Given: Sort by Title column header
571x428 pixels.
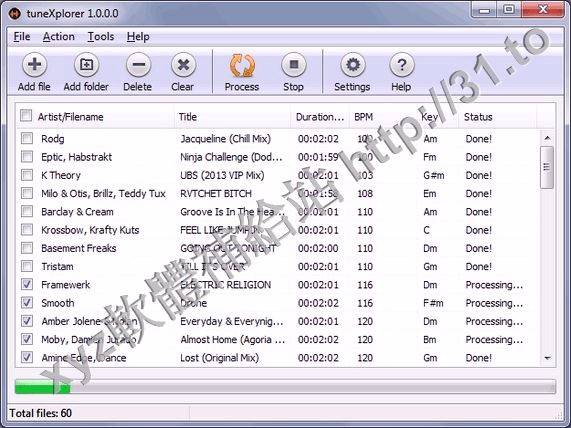Looking at the screenshot, I should (x=232, y=117).
